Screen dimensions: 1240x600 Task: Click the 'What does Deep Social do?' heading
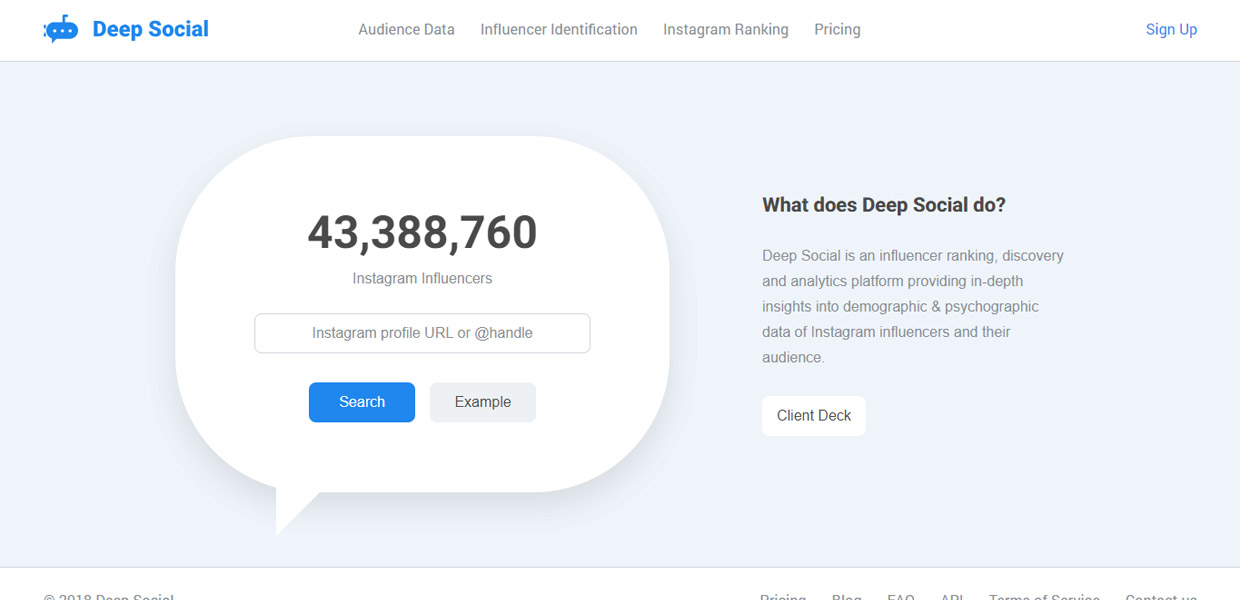pyautogui.click(x=884, y=205)
